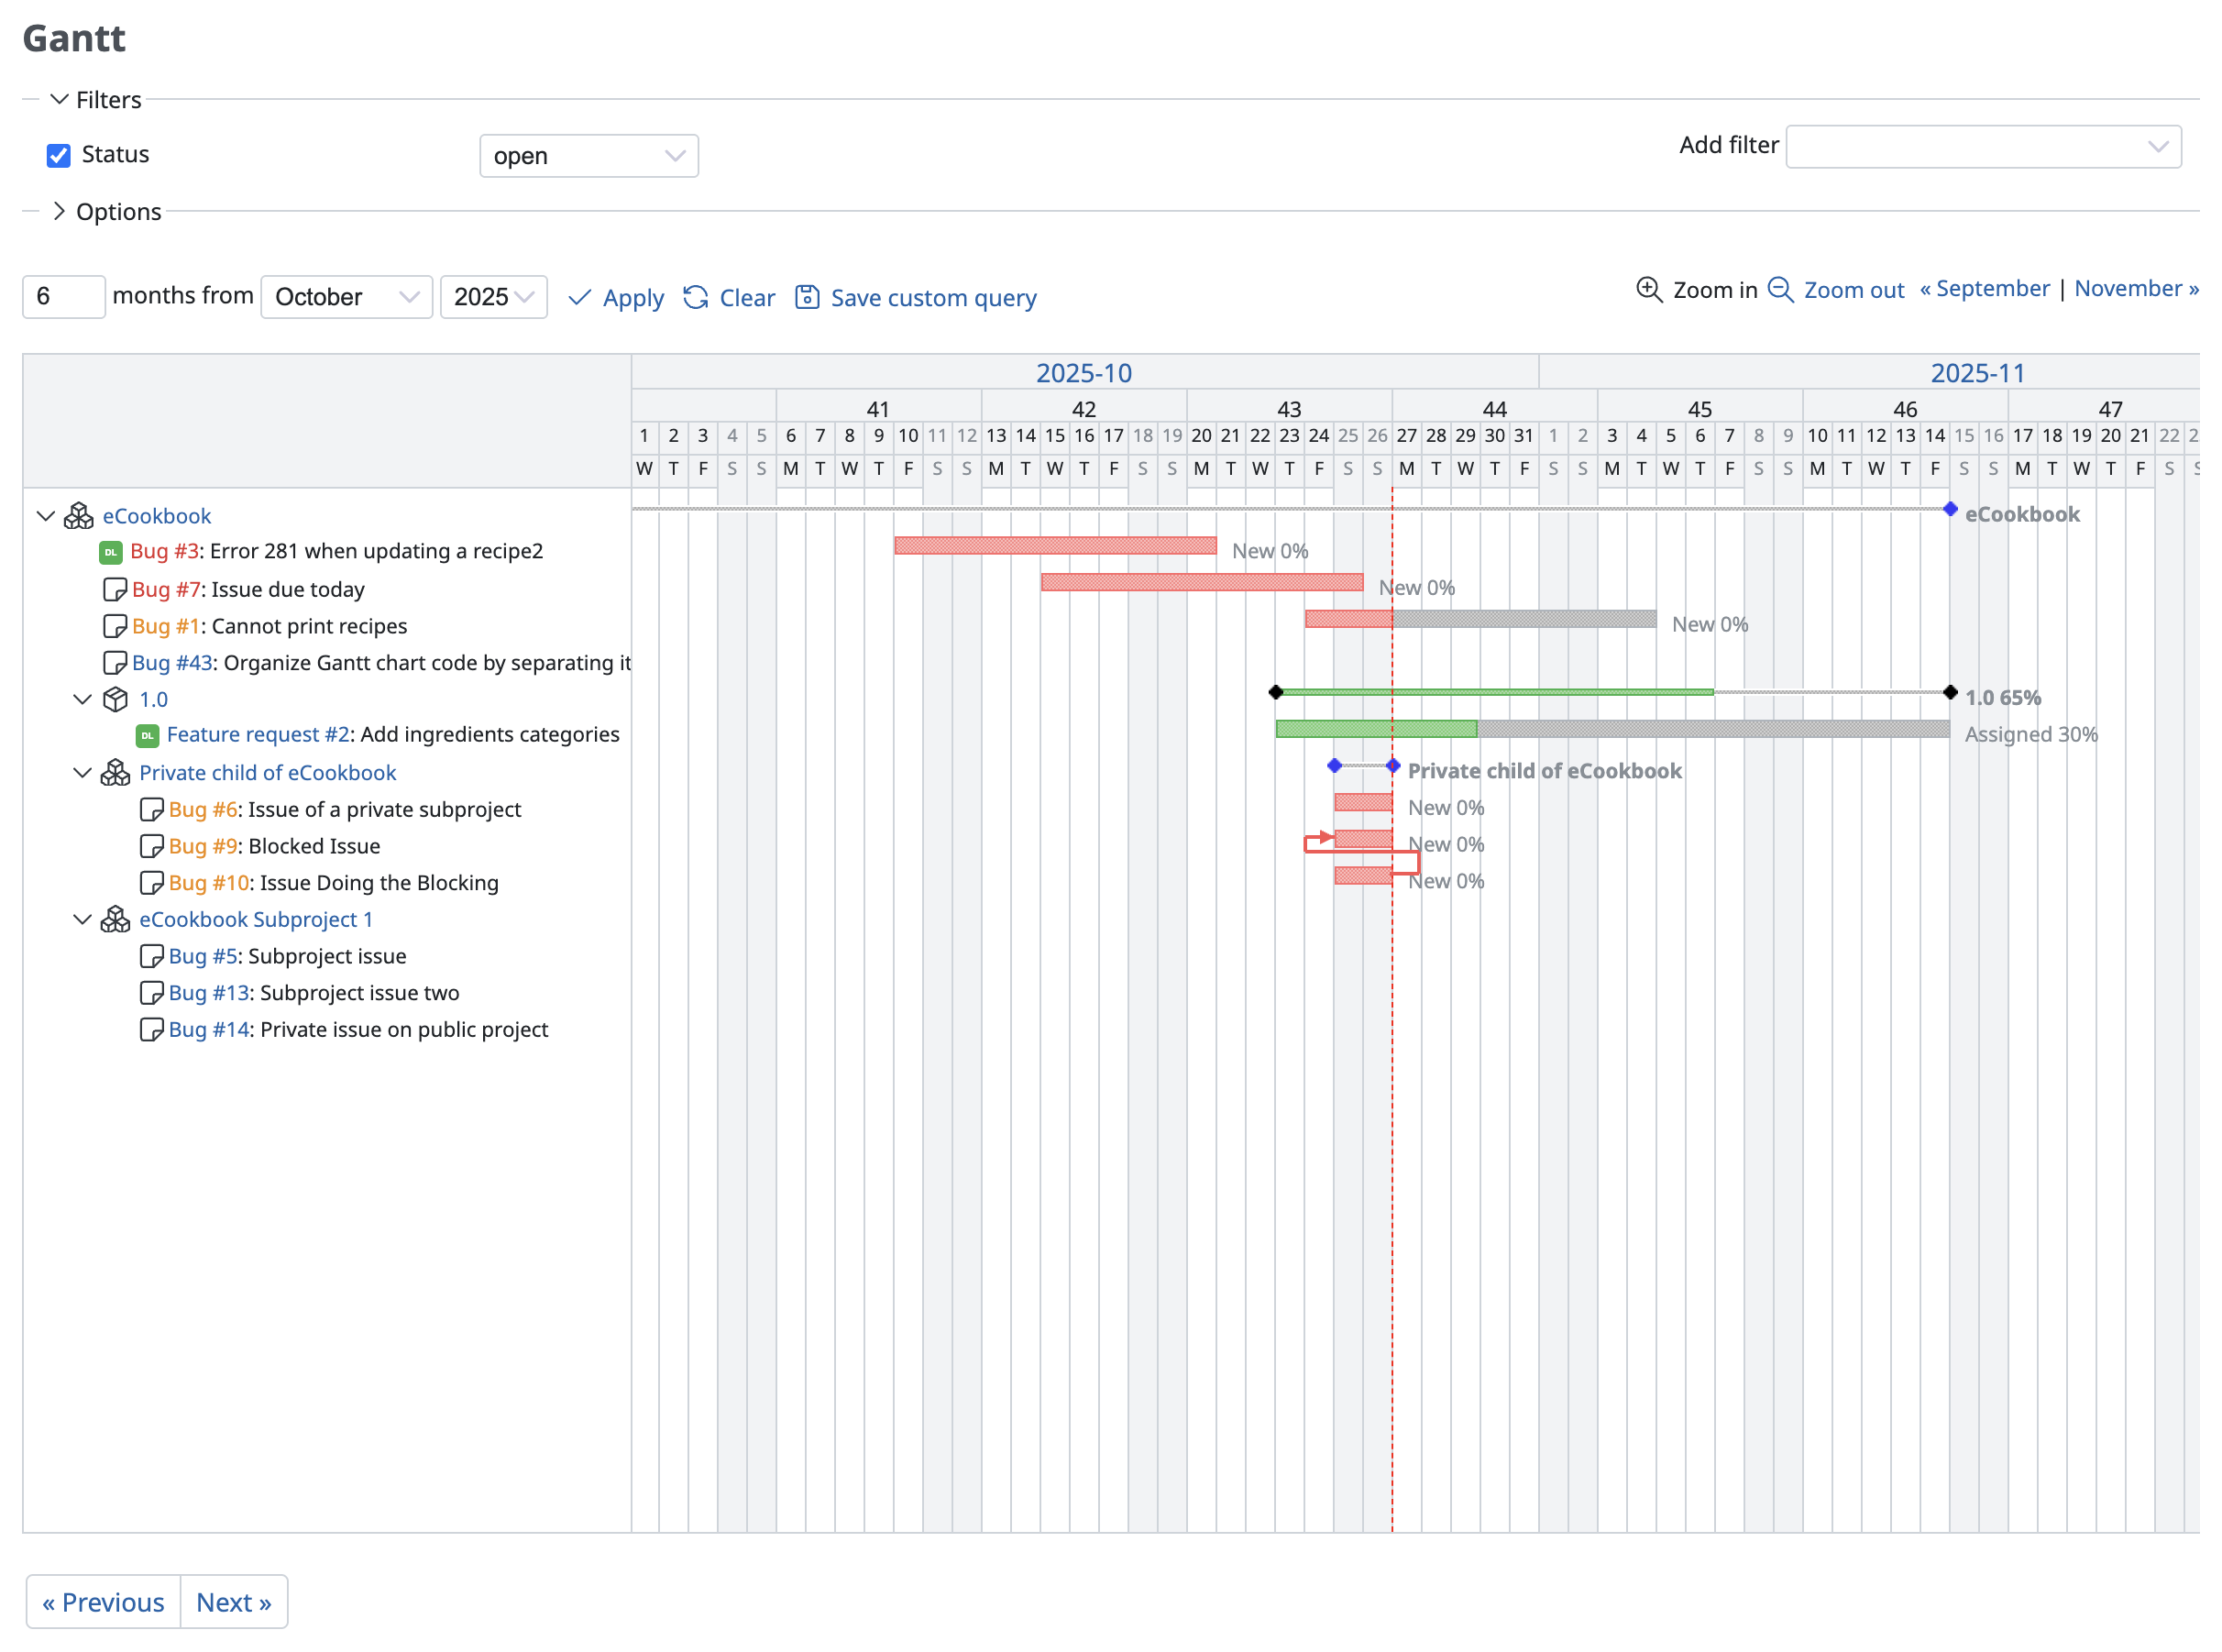Screen dimensions: 2222x1652
Task: Click the Zoom out magnifier icon
Action: click(1780, 289)
